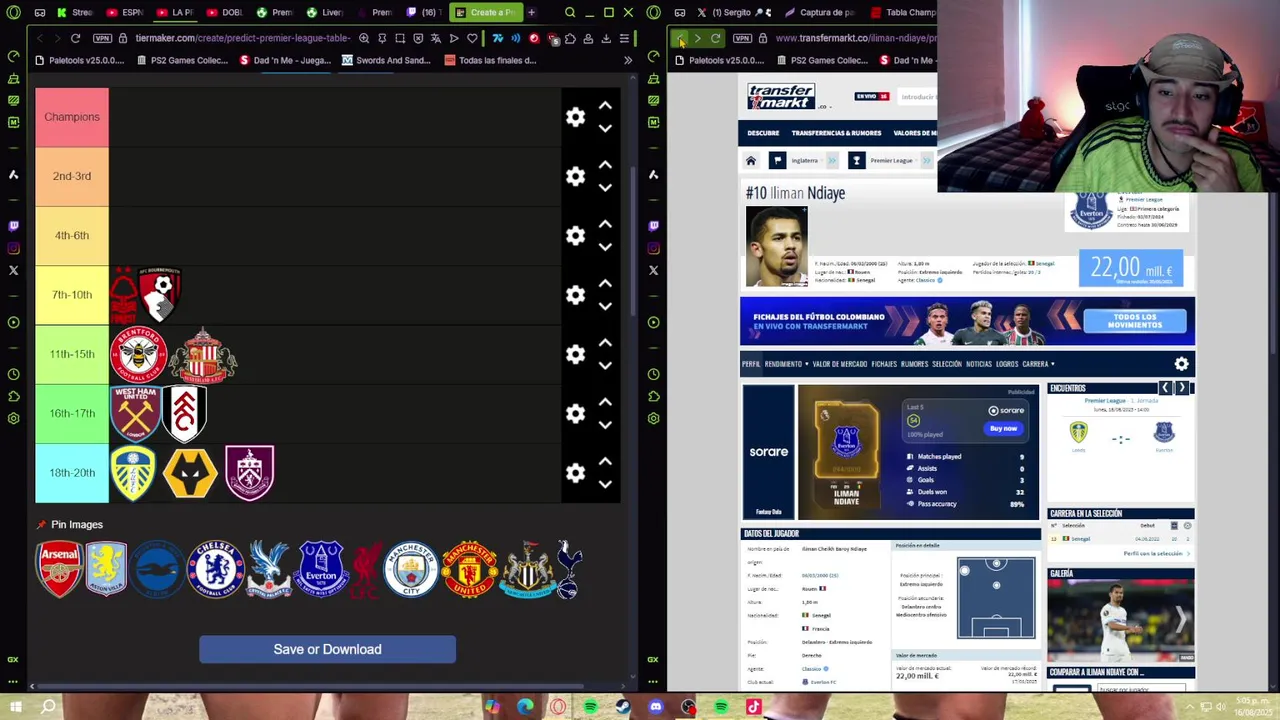1280x720 pixels.
Task: Toggle VPN badge in tiermaker window
Action: (x=102, y=38)
